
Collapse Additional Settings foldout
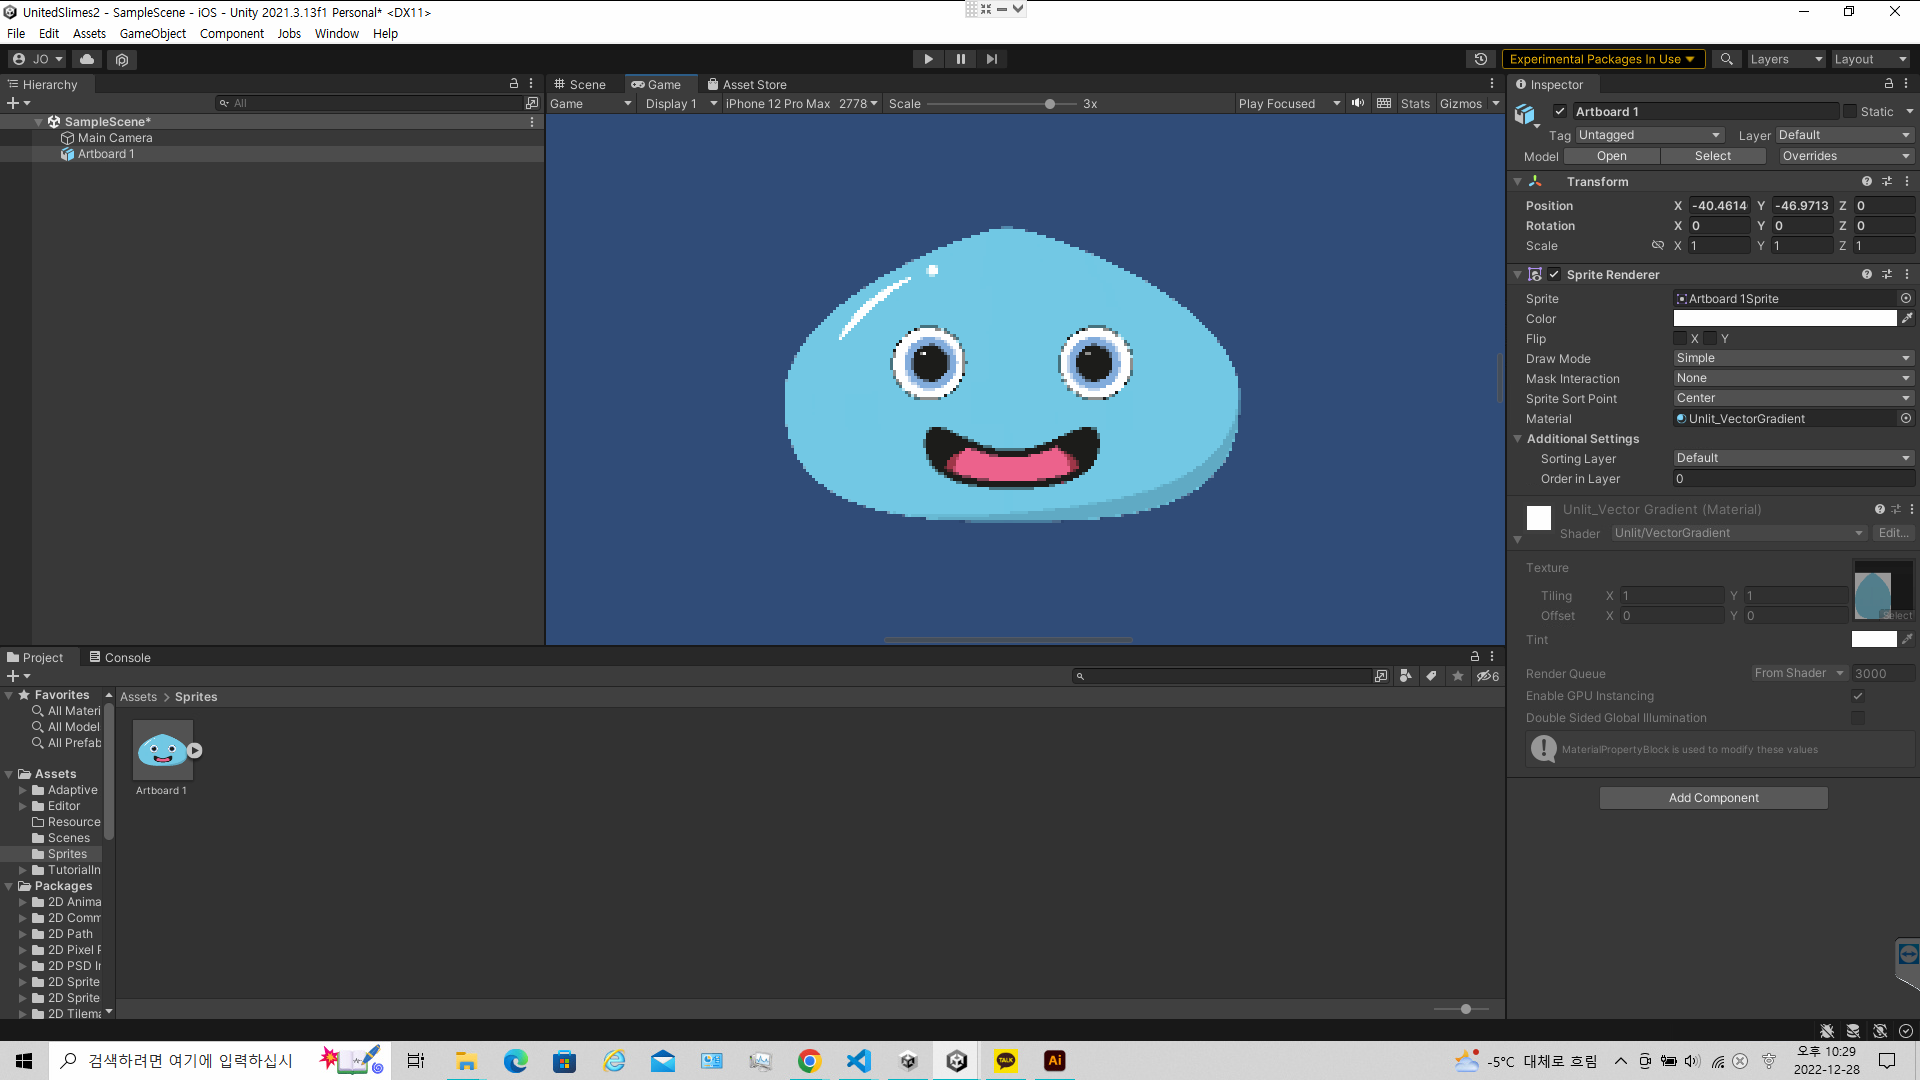click(1518, 438)
